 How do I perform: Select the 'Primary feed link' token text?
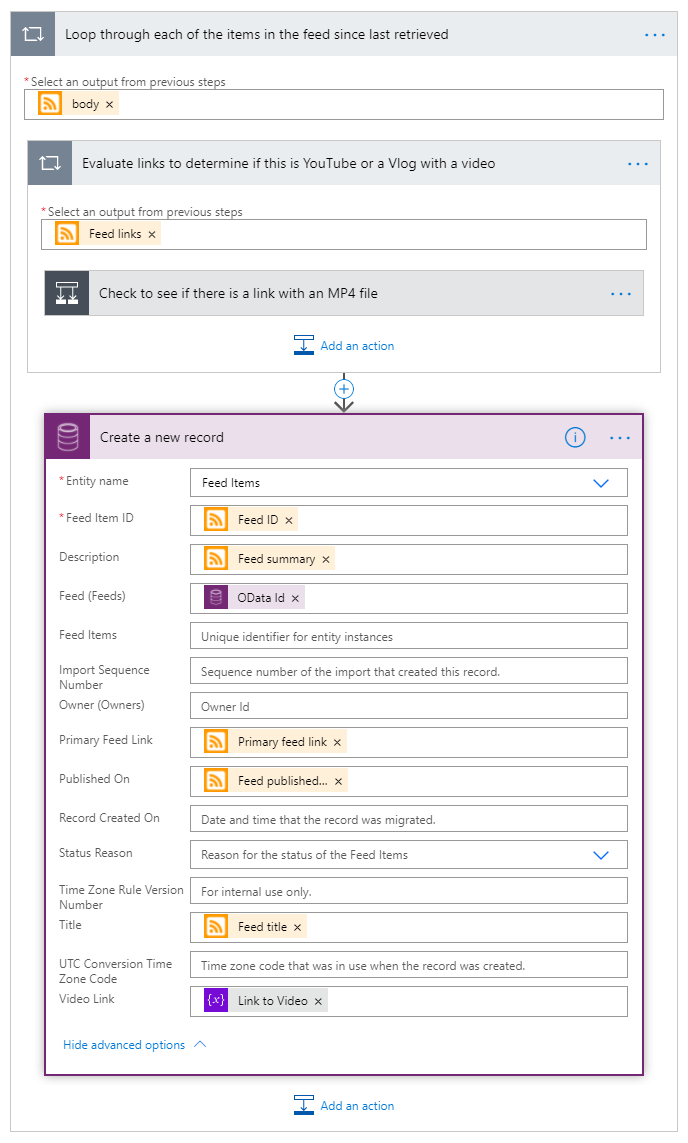coord(282,742)
